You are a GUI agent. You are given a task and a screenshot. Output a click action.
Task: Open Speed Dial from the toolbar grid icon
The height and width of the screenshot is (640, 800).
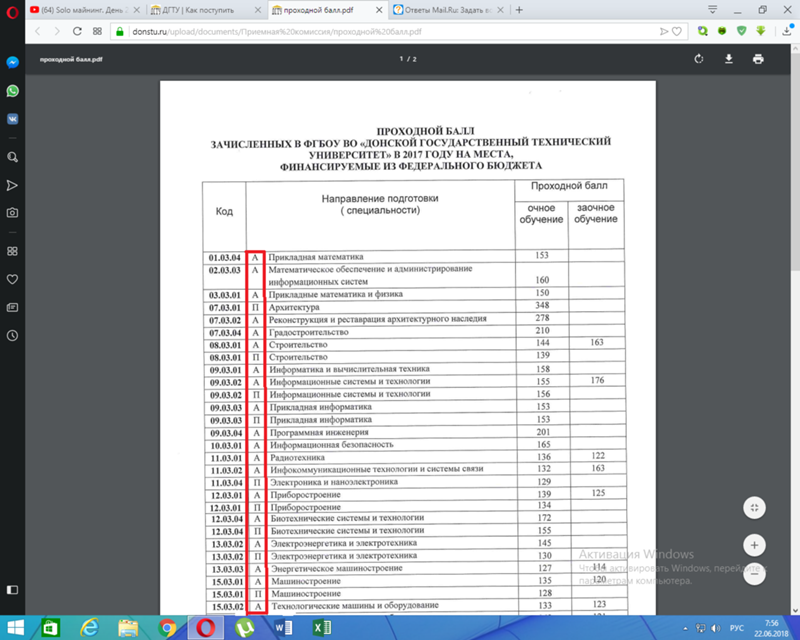coord(97,31)
